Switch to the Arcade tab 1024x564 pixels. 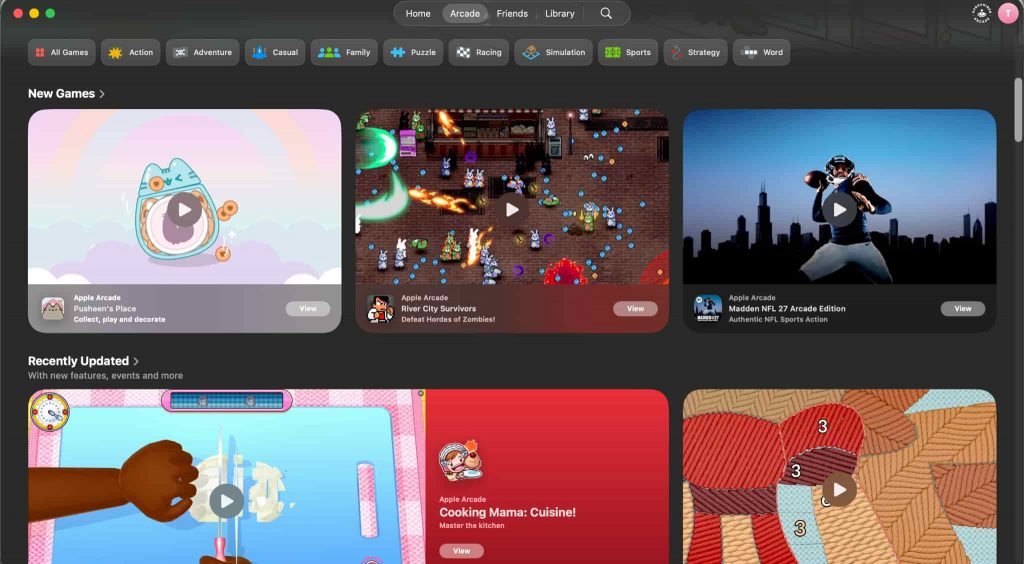(465, 13)
